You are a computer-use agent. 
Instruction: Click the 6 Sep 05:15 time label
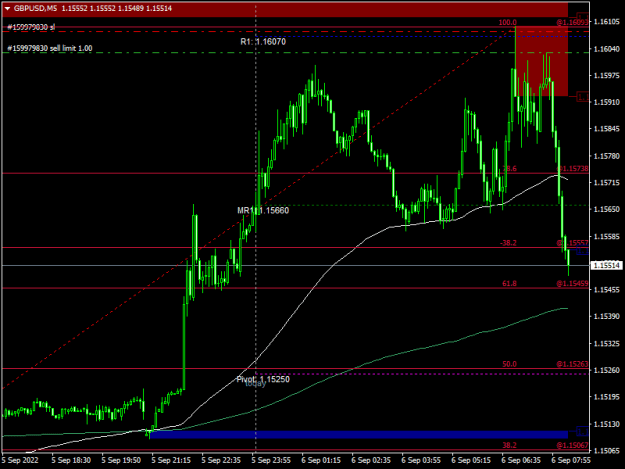[471, 460]
